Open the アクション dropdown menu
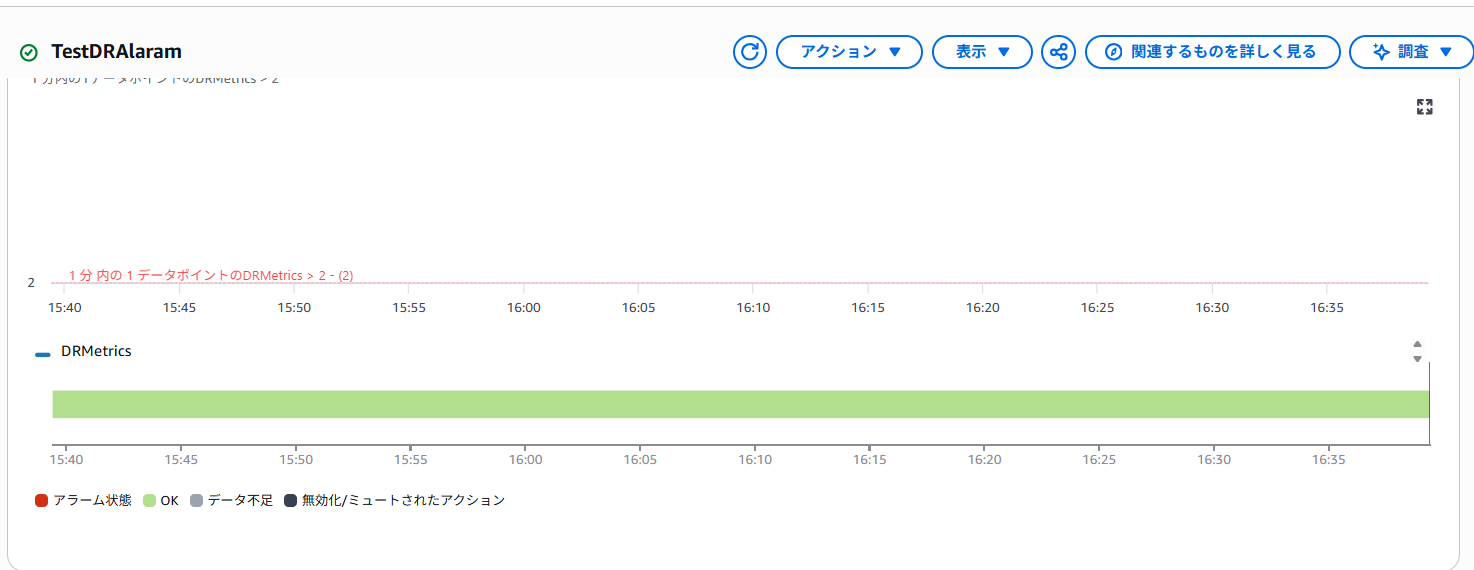Screen dimensions: 1474x570 pos(849,52)
